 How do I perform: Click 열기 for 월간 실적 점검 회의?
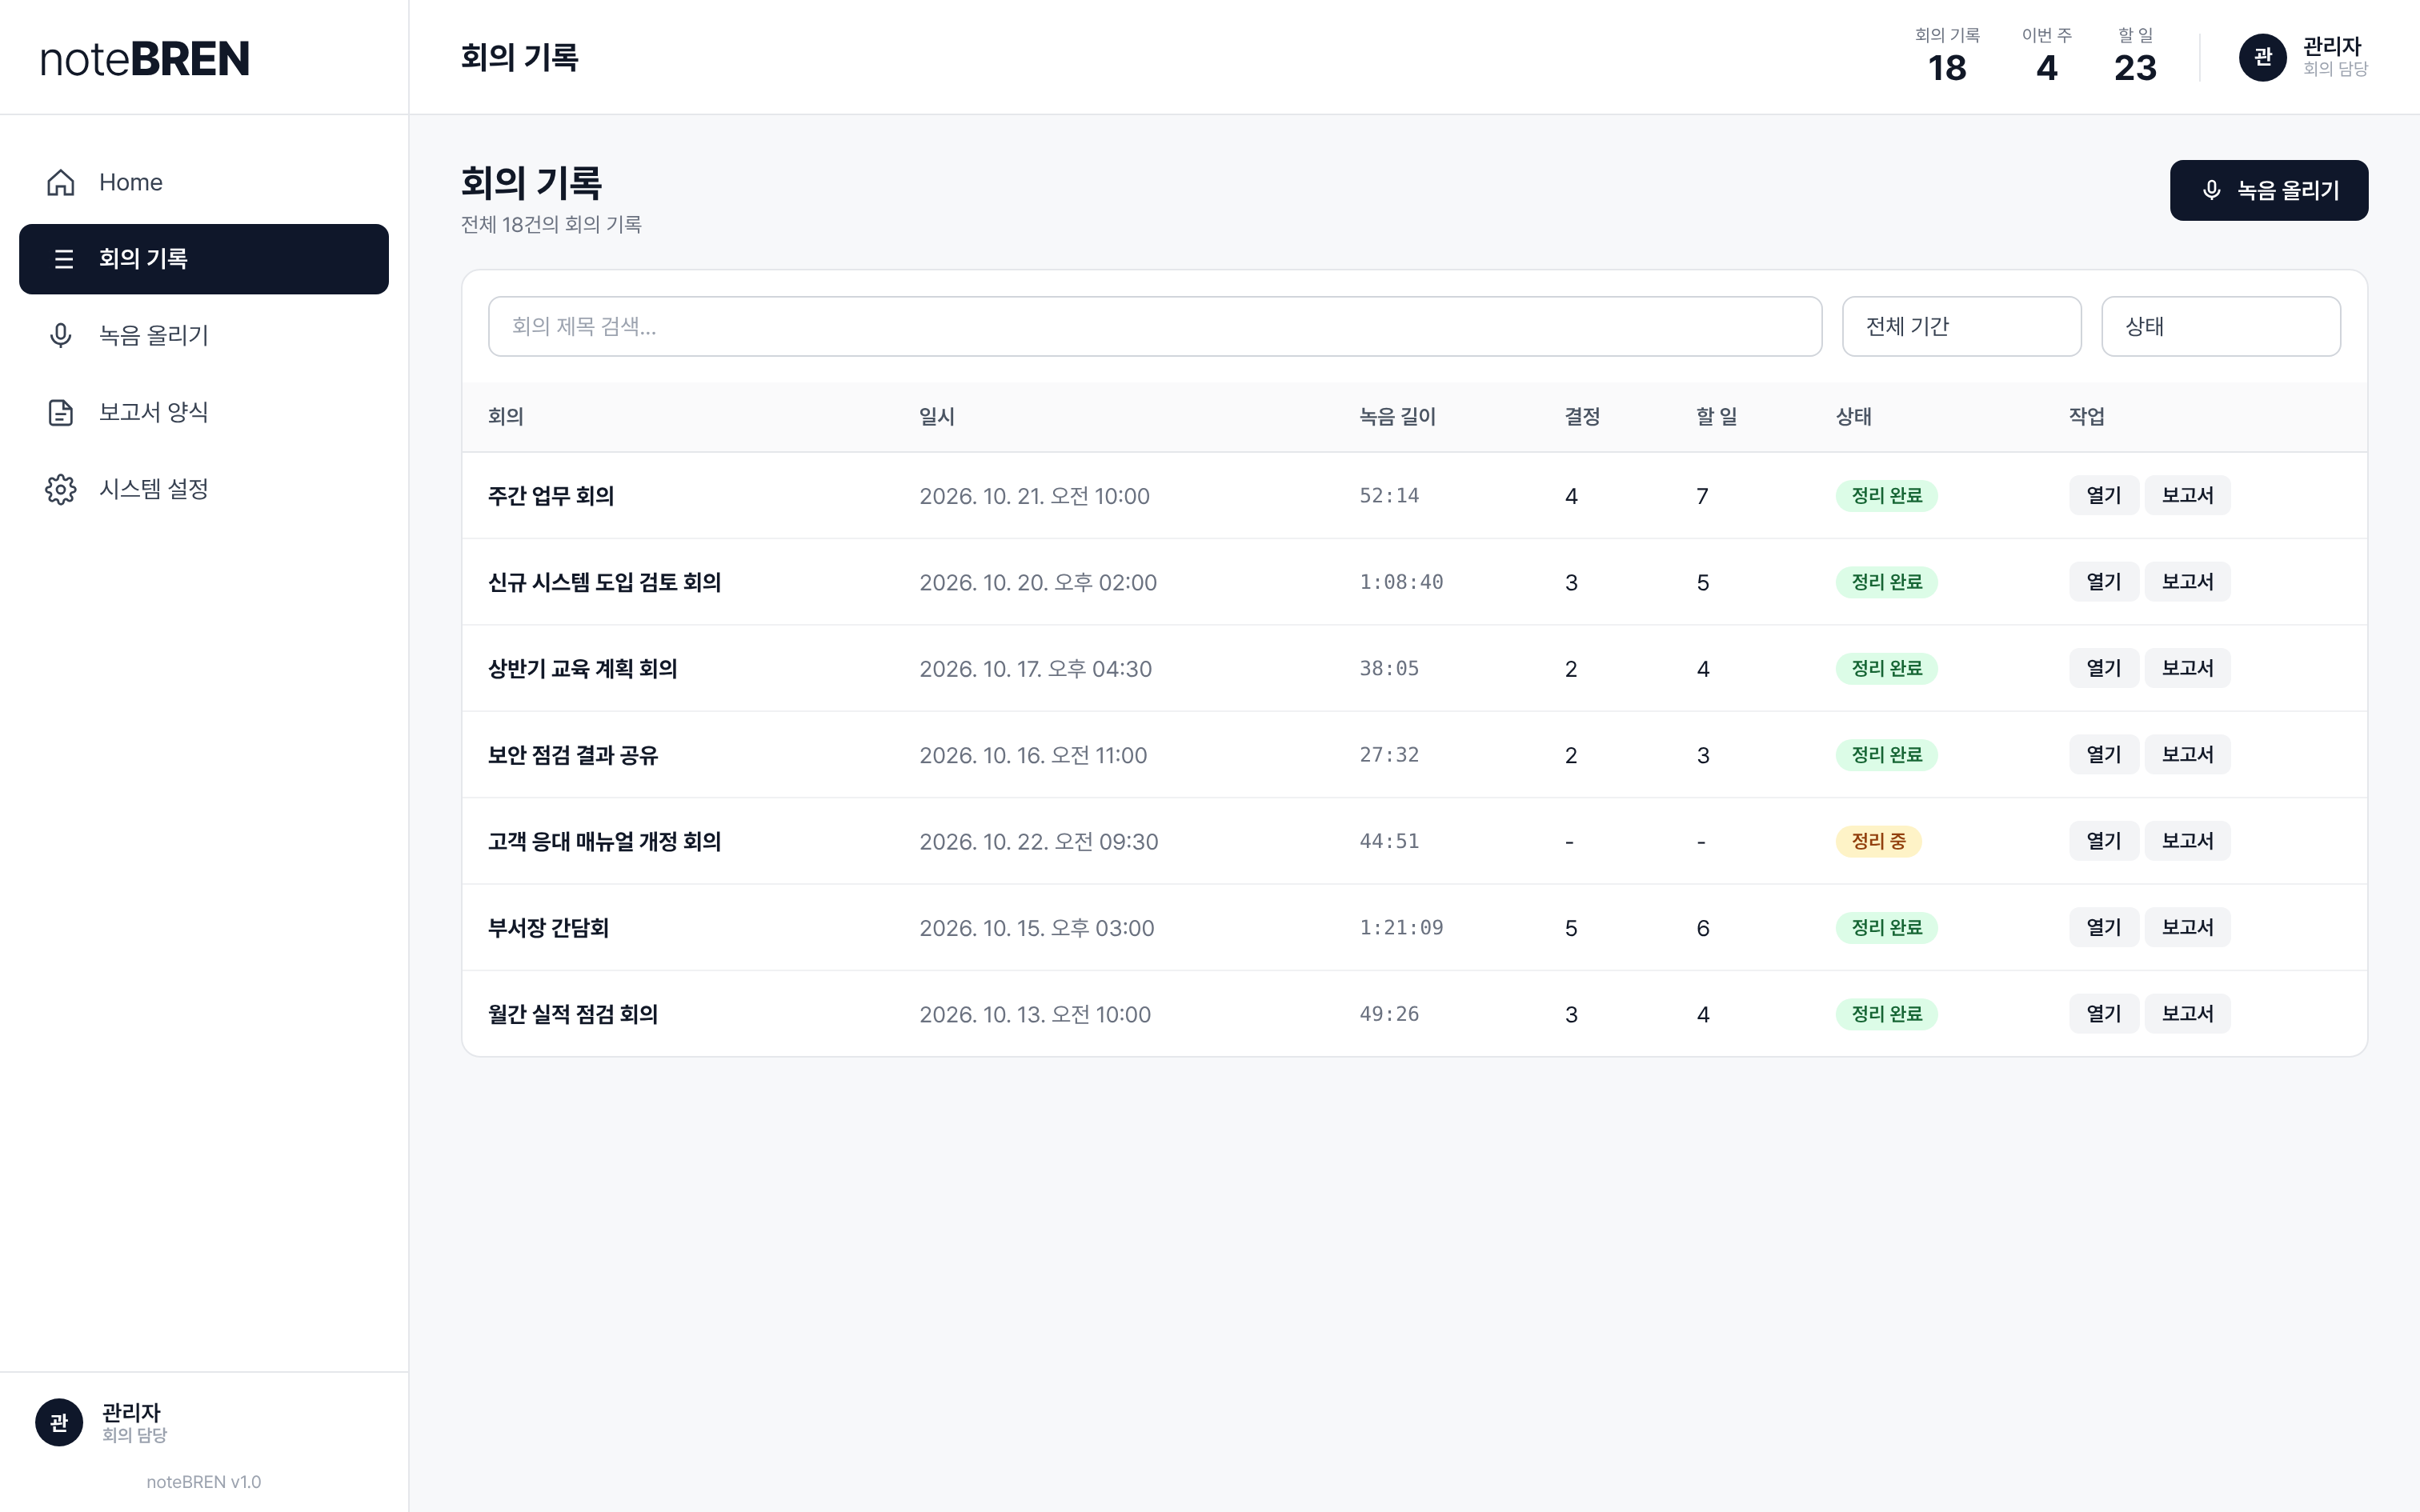pos(2103,1014)
